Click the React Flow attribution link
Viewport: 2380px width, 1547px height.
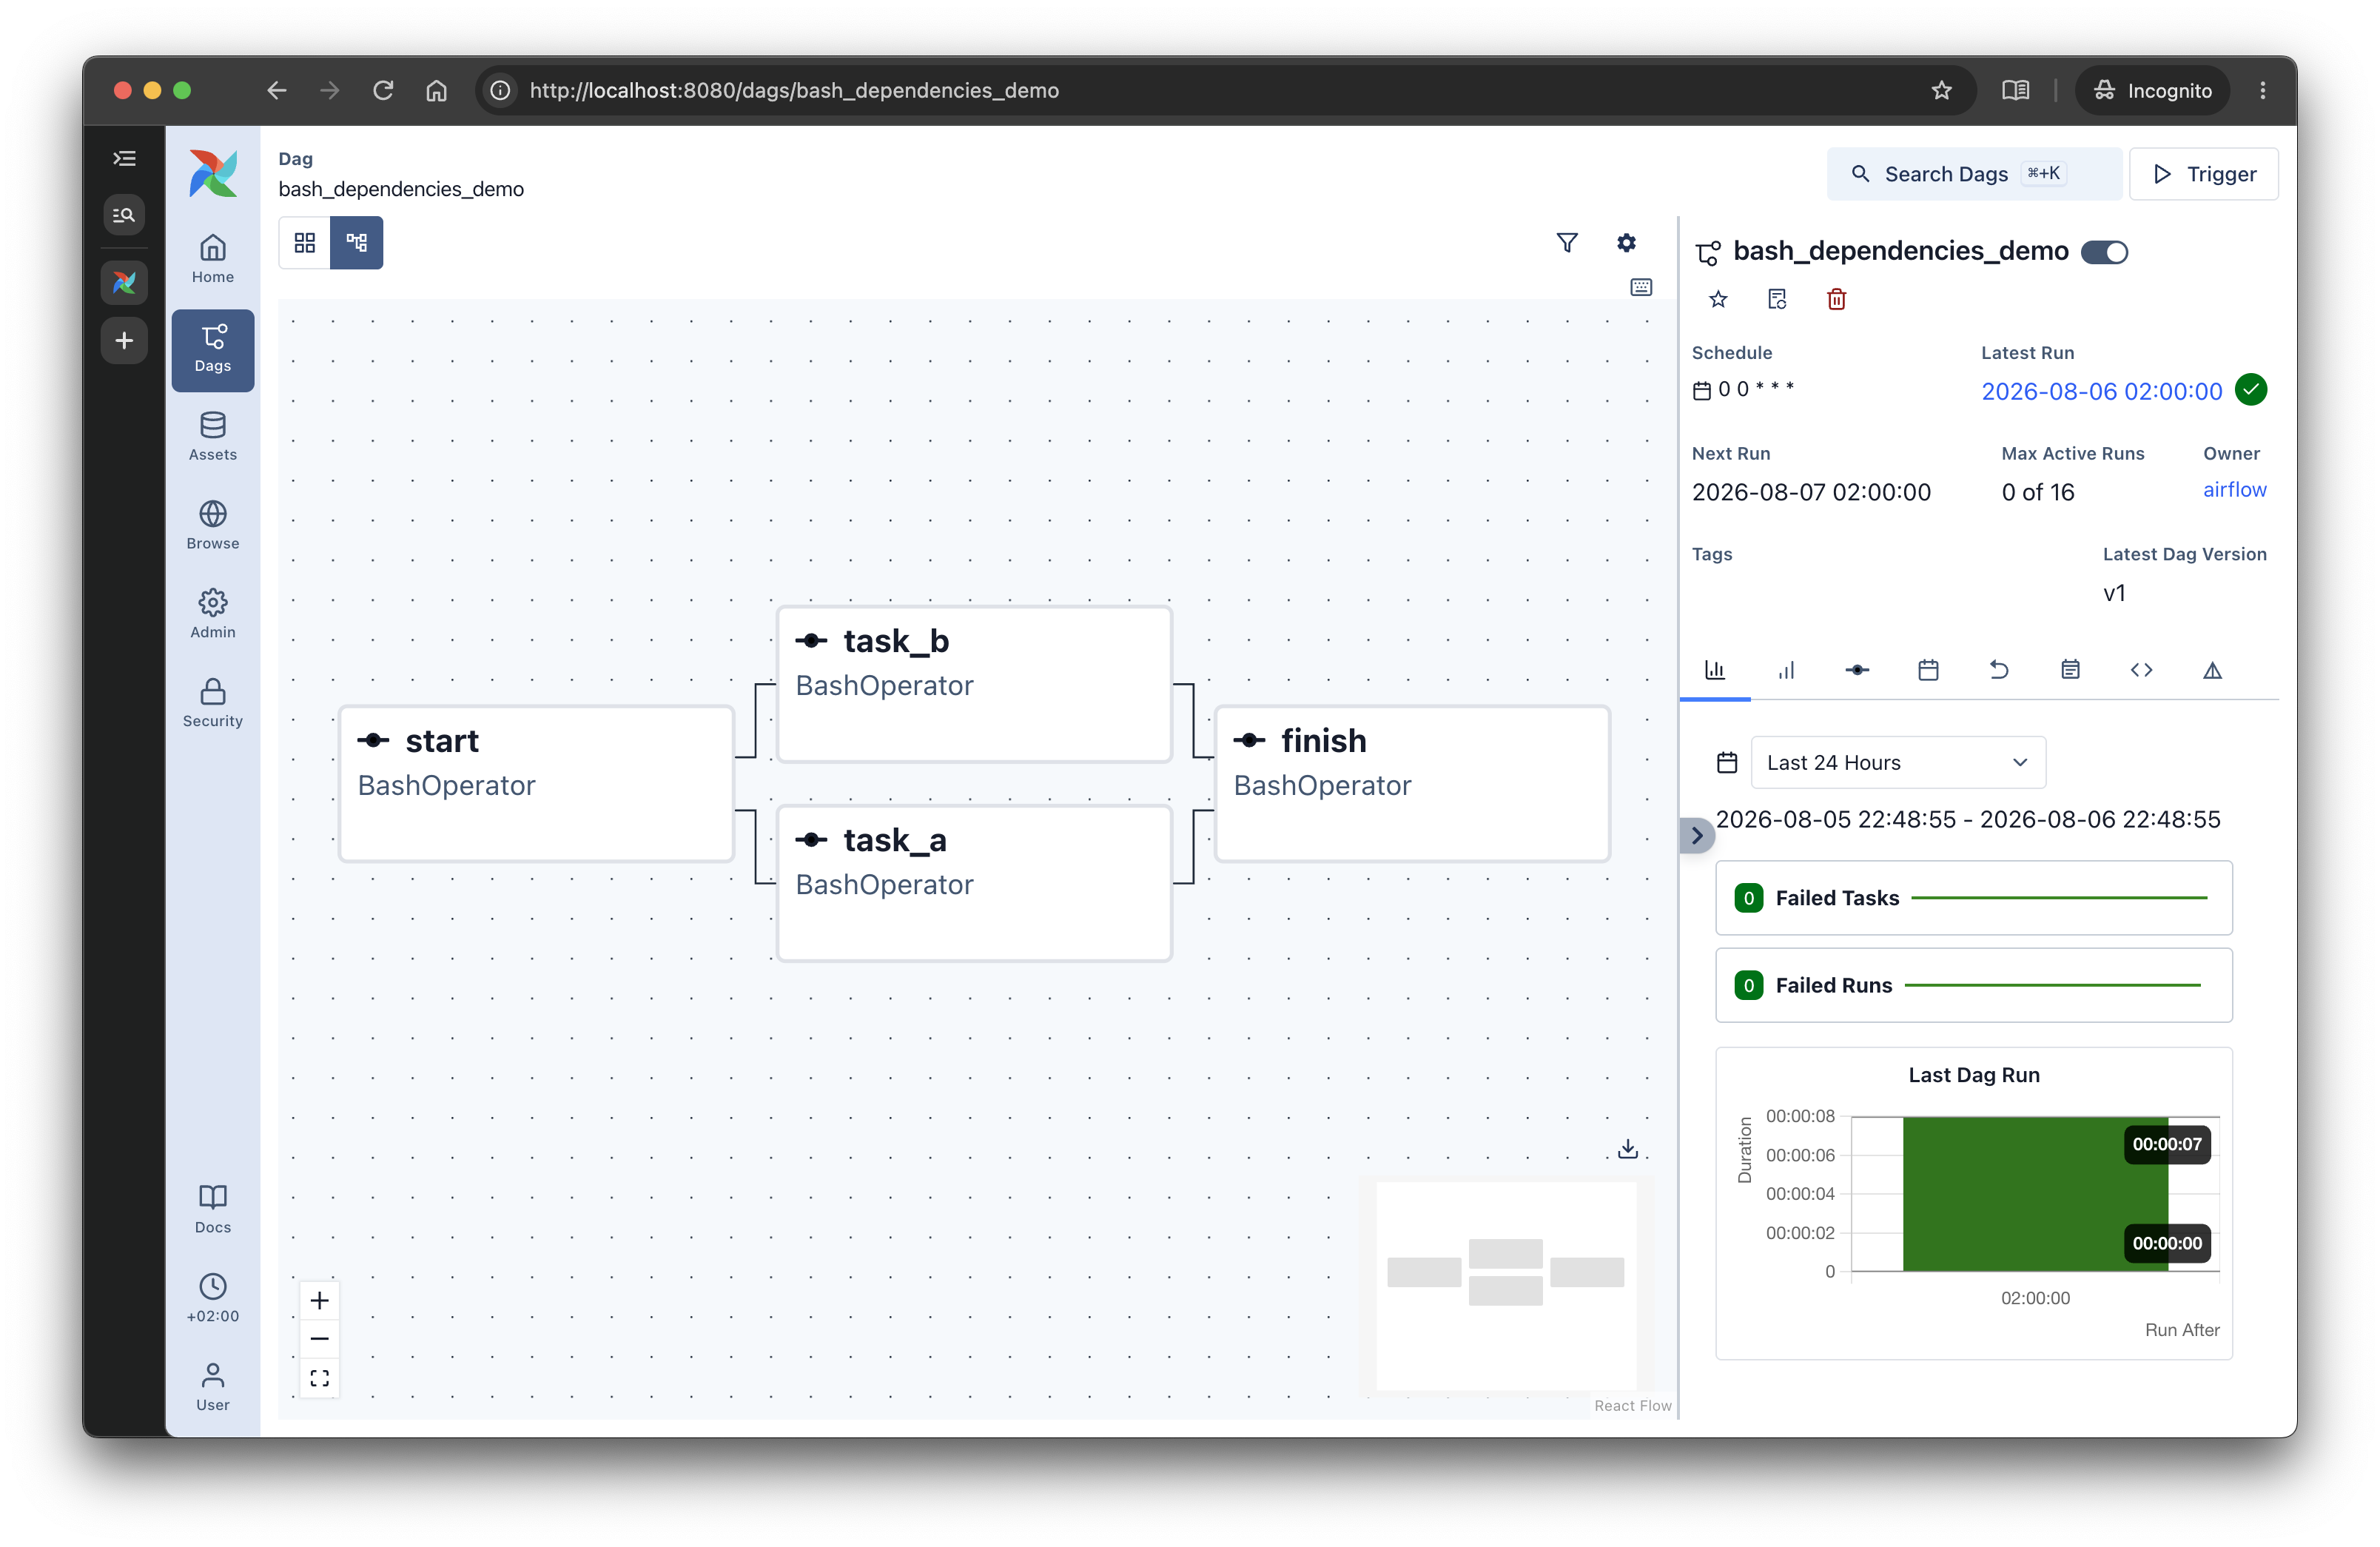click(1632, 1405)
